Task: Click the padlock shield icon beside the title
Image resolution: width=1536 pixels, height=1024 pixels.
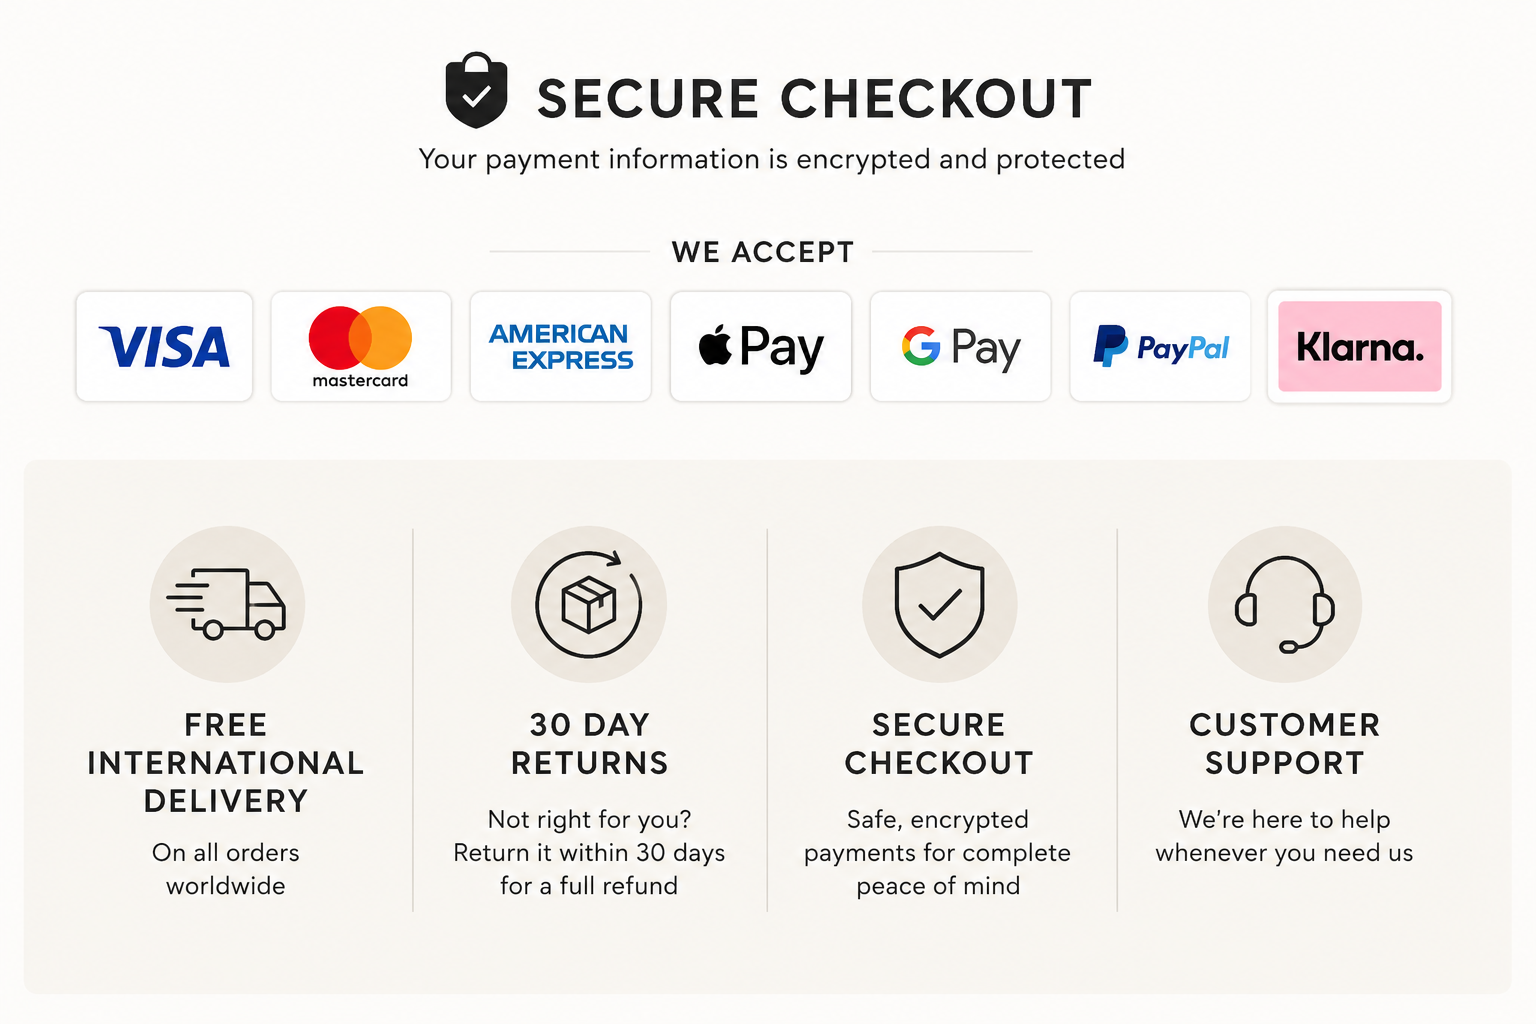Action: [476, 91]
